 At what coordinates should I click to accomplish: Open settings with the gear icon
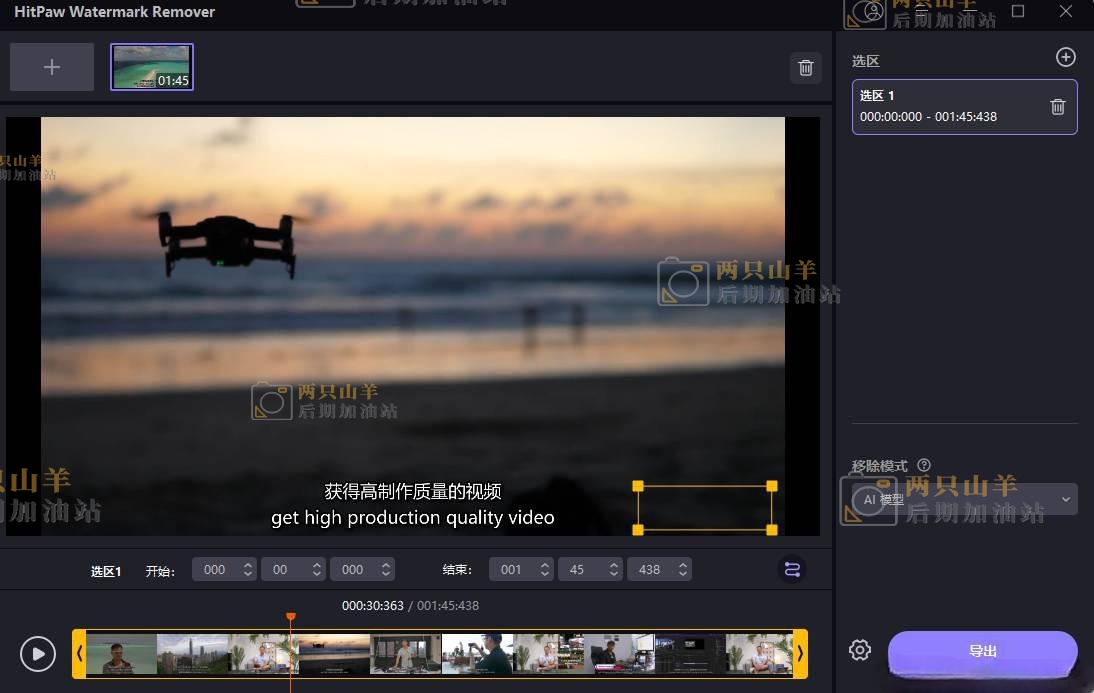pyautogui.click(x=859, y=650)
